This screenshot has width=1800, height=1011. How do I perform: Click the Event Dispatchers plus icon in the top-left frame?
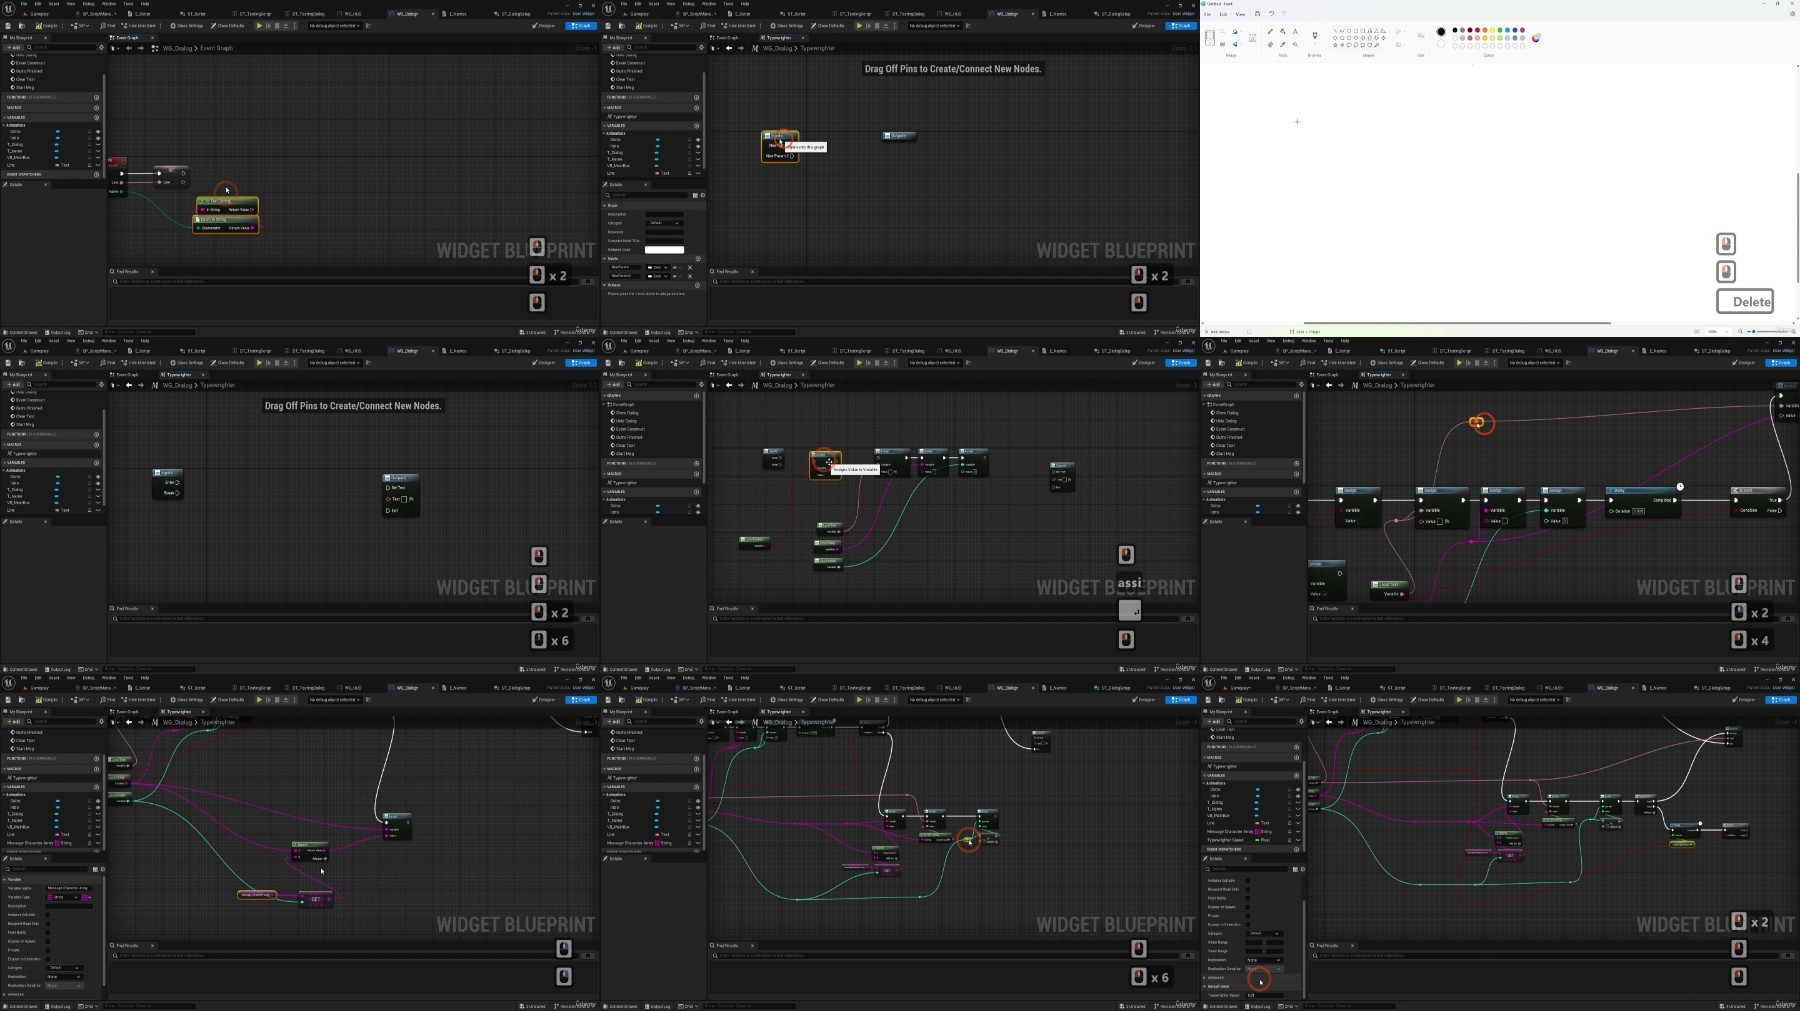[x=96, y=174]
